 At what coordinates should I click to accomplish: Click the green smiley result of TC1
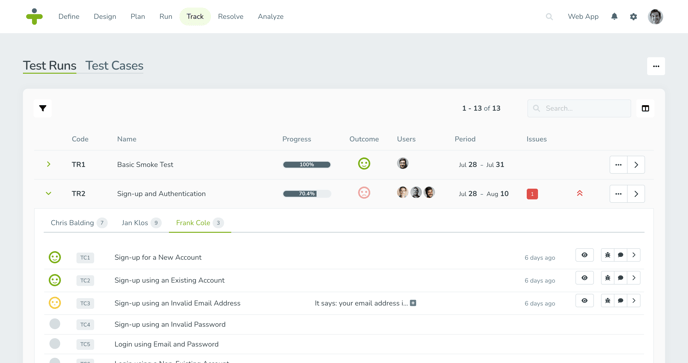point(55,257)
